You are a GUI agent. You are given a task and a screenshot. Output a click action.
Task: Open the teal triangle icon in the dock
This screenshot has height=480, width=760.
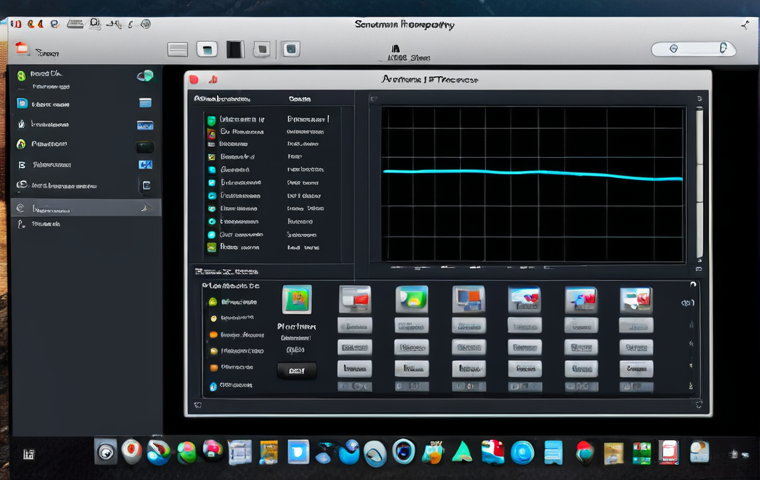point(462,452)
